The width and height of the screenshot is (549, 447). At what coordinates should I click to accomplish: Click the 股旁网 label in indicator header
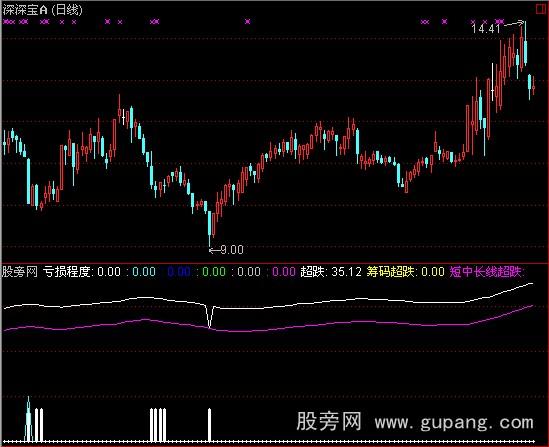pyautogui.click(x=20, y=272)
